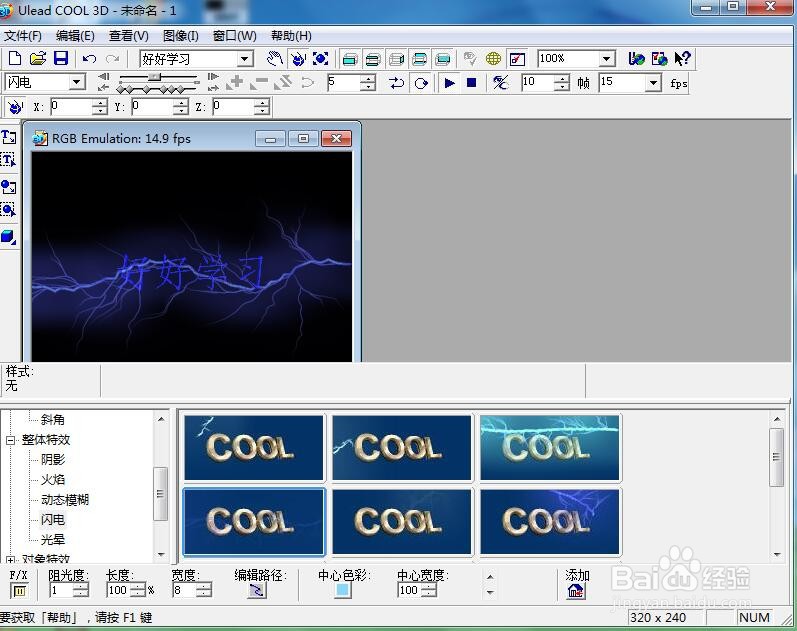Go to the previous frame arrow
The image size is (797, 631).
(103, 77)
